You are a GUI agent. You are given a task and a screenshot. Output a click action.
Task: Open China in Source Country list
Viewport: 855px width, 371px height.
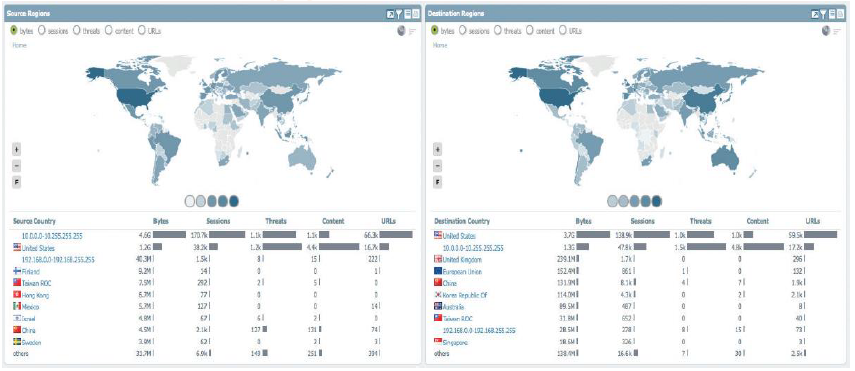tap(29, 330)
